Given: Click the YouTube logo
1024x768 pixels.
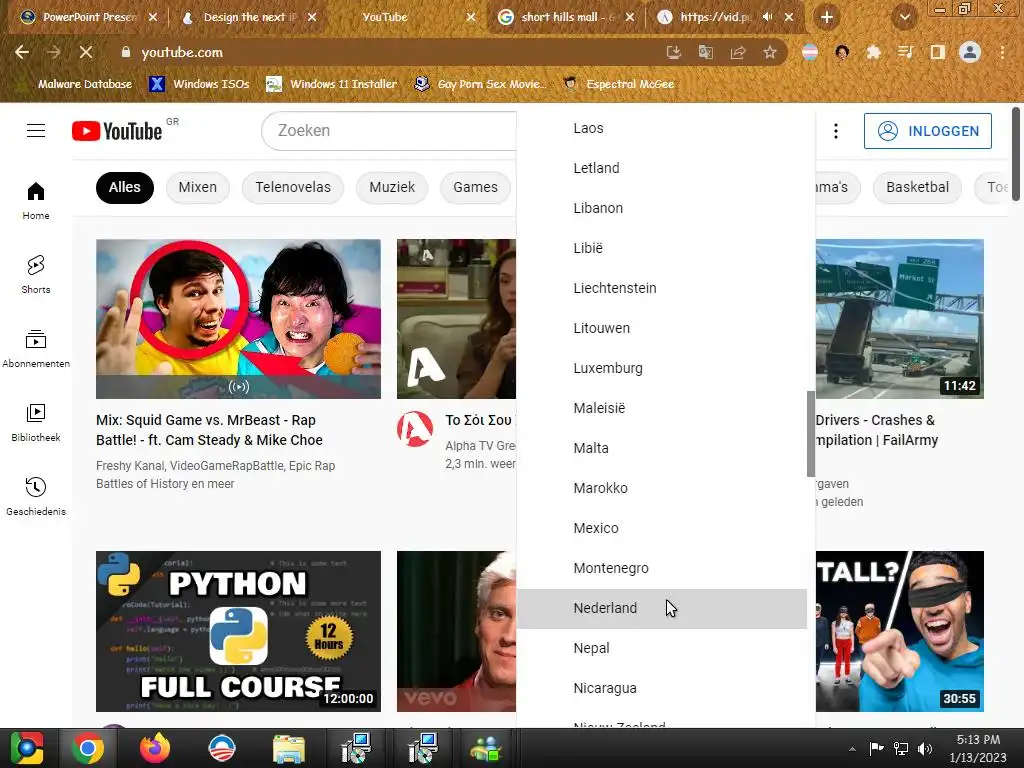Looking at the screenshot, I should (x=117, y=131).
